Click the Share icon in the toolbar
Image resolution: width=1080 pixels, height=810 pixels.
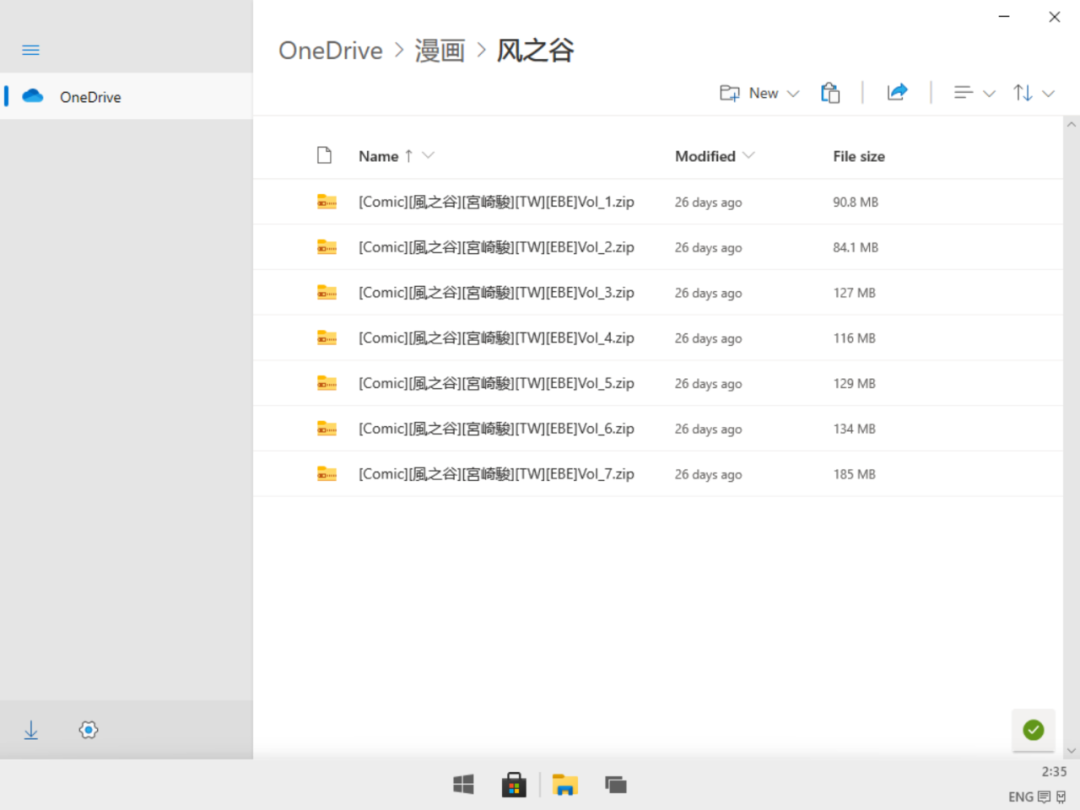point(897,92)
